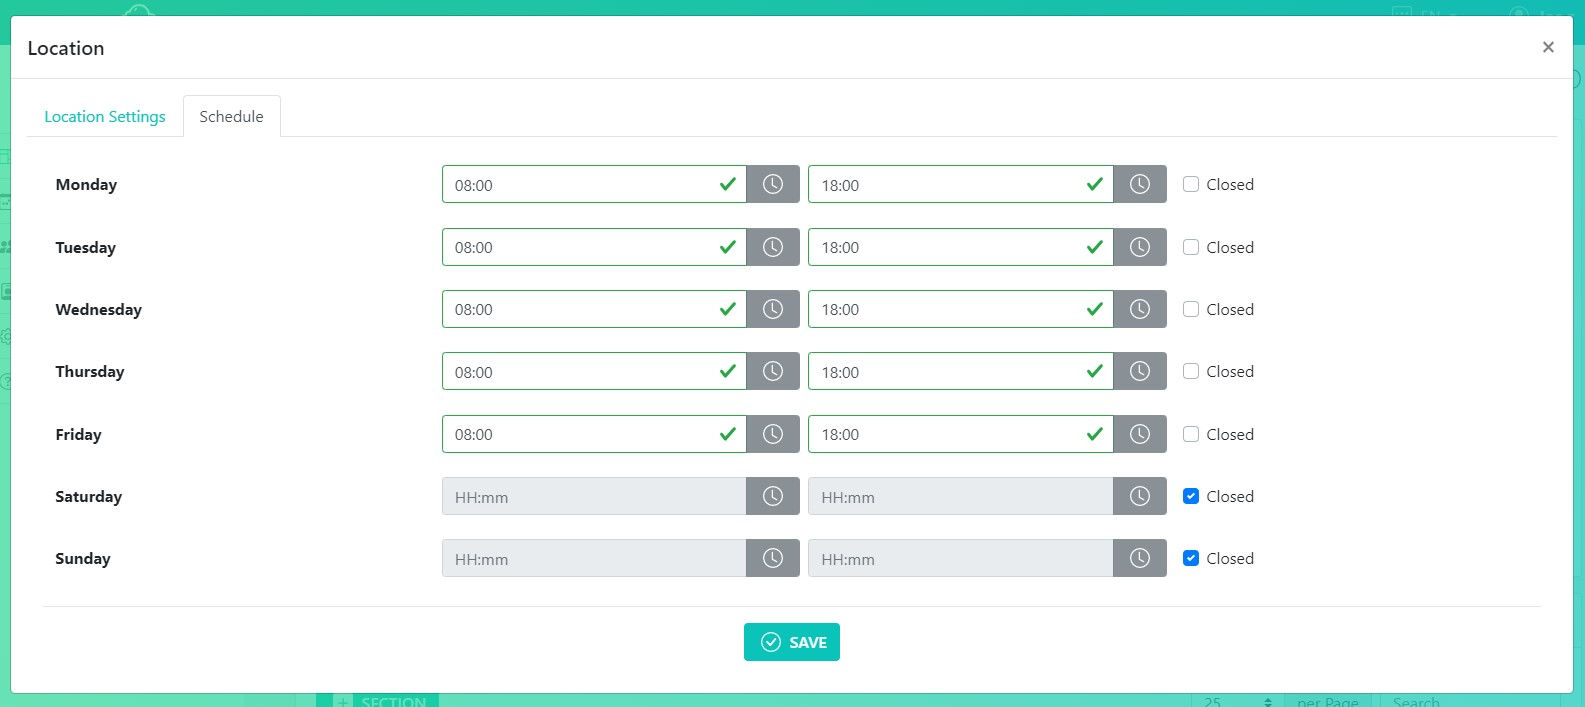Click clock icon for Sunday closing time
Image resolution: width=1585 pixels, height=707 pixels.
[1139, 558]
